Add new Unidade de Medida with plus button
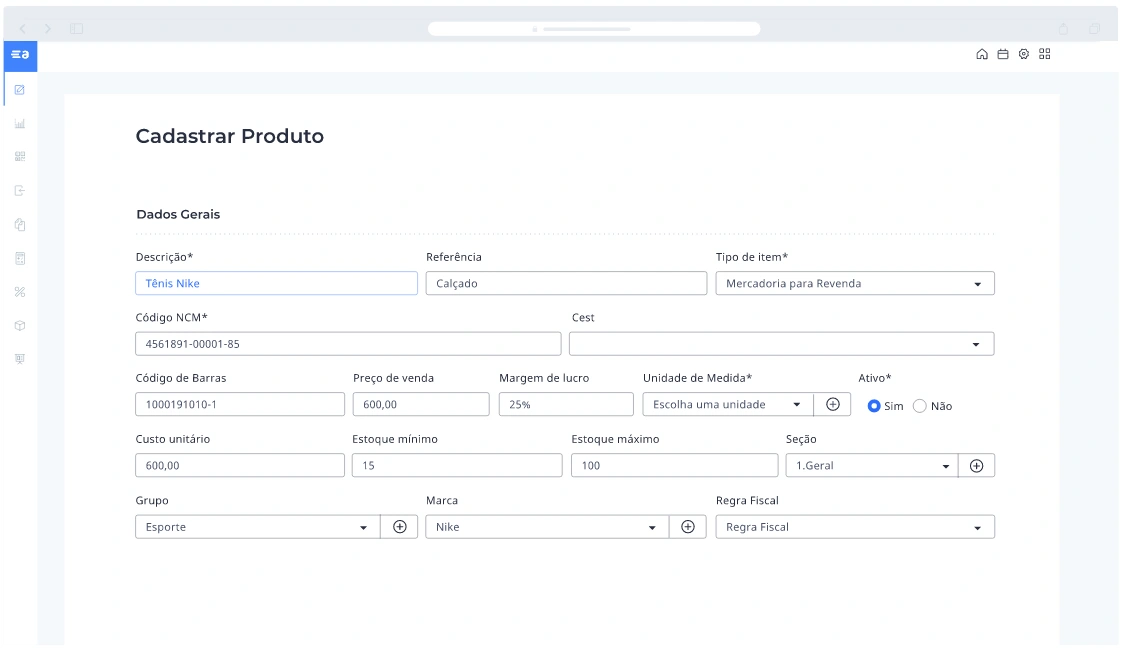This screenshot has height=648, width=1121. click(832, 404)
